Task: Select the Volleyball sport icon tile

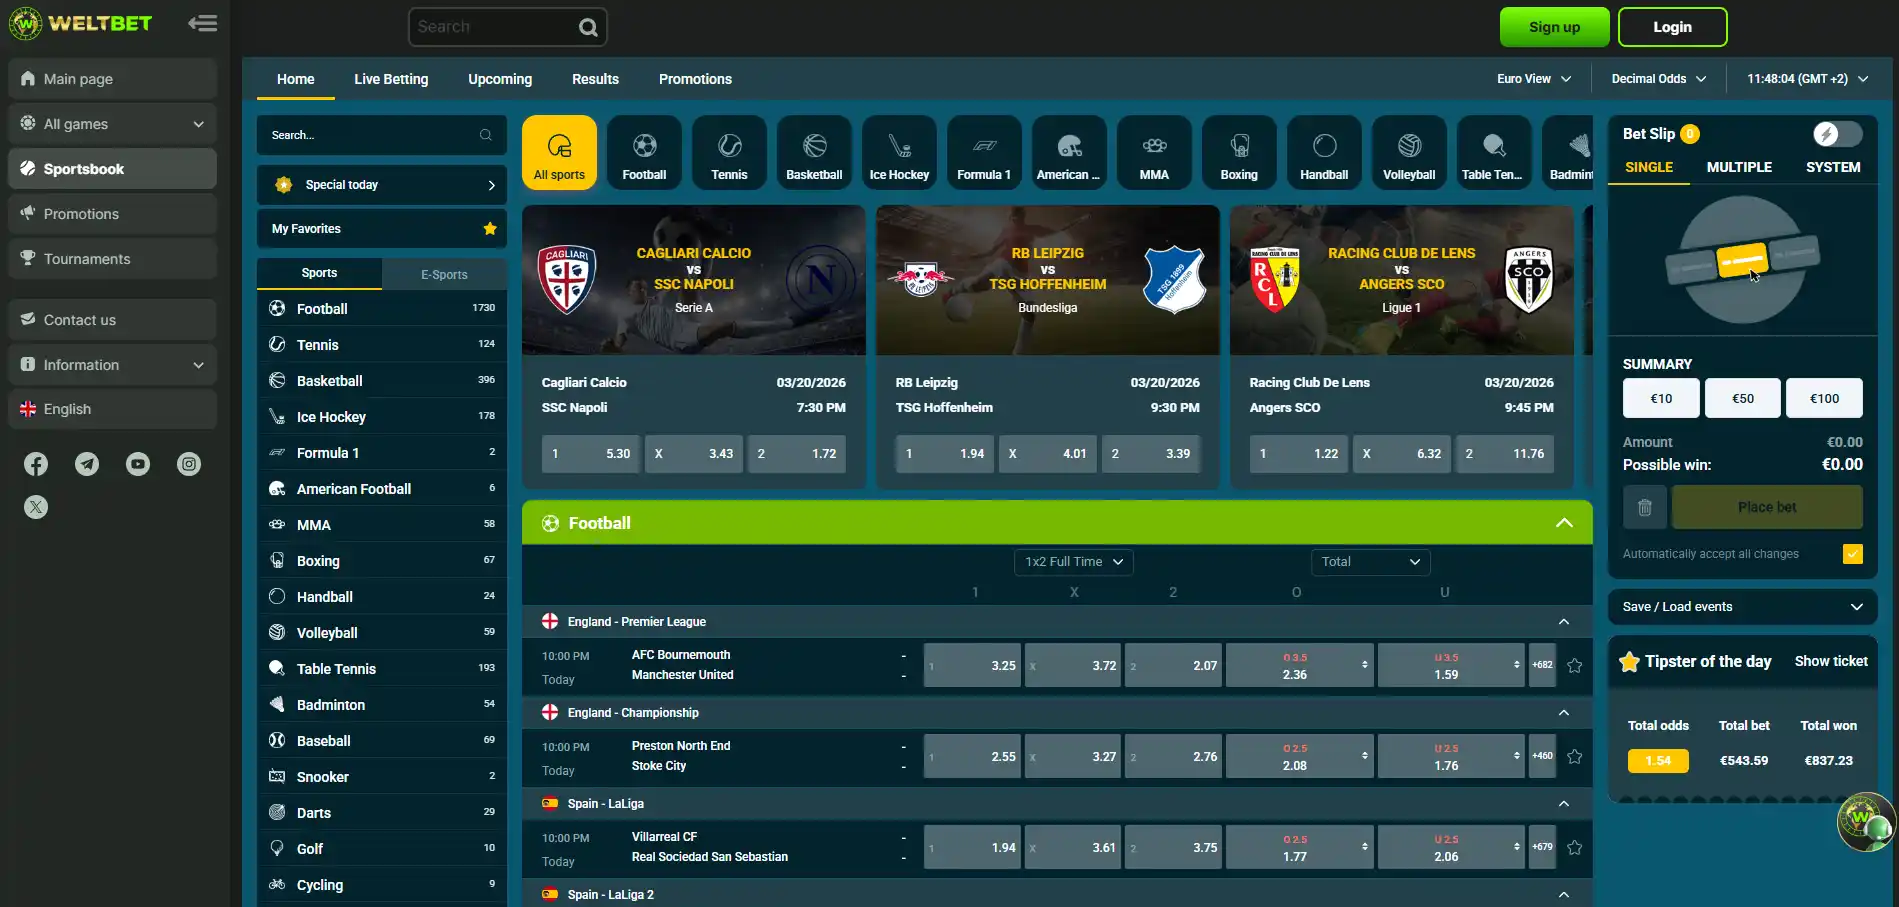Action: 1409,153
